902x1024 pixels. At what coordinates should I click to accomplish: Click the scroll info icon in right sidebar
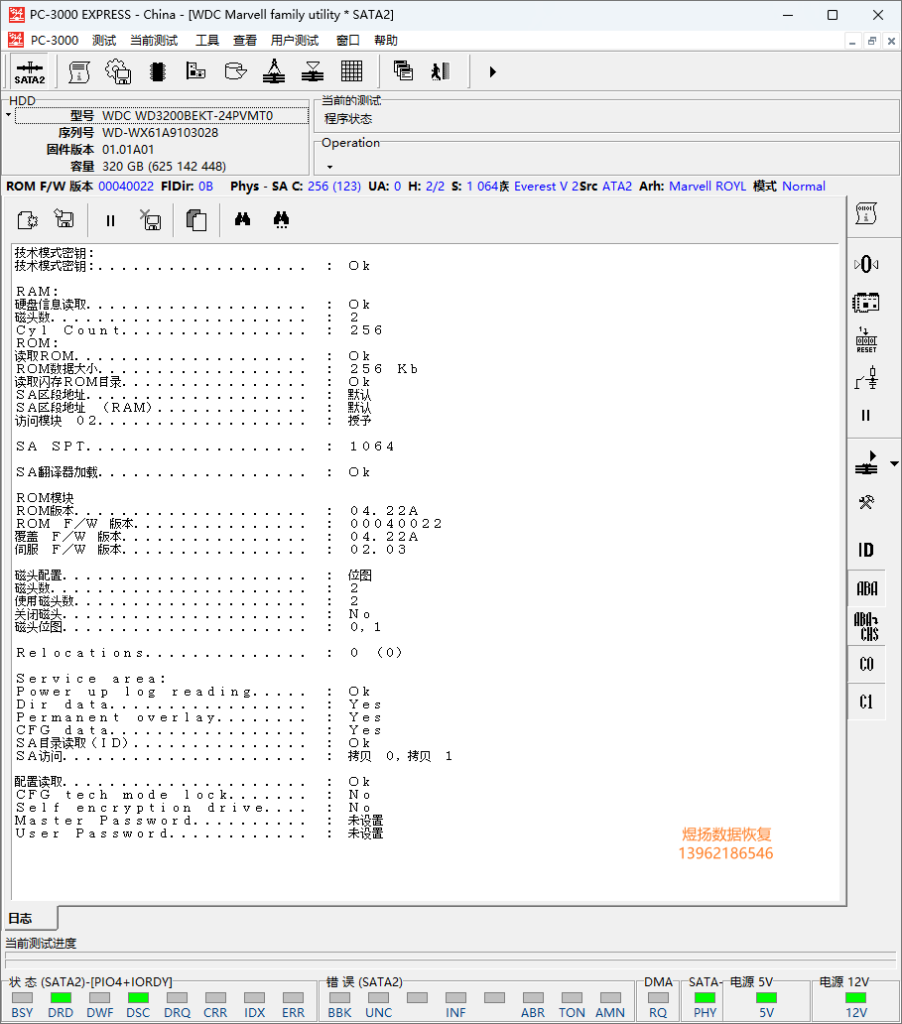(x=866, y=214)
